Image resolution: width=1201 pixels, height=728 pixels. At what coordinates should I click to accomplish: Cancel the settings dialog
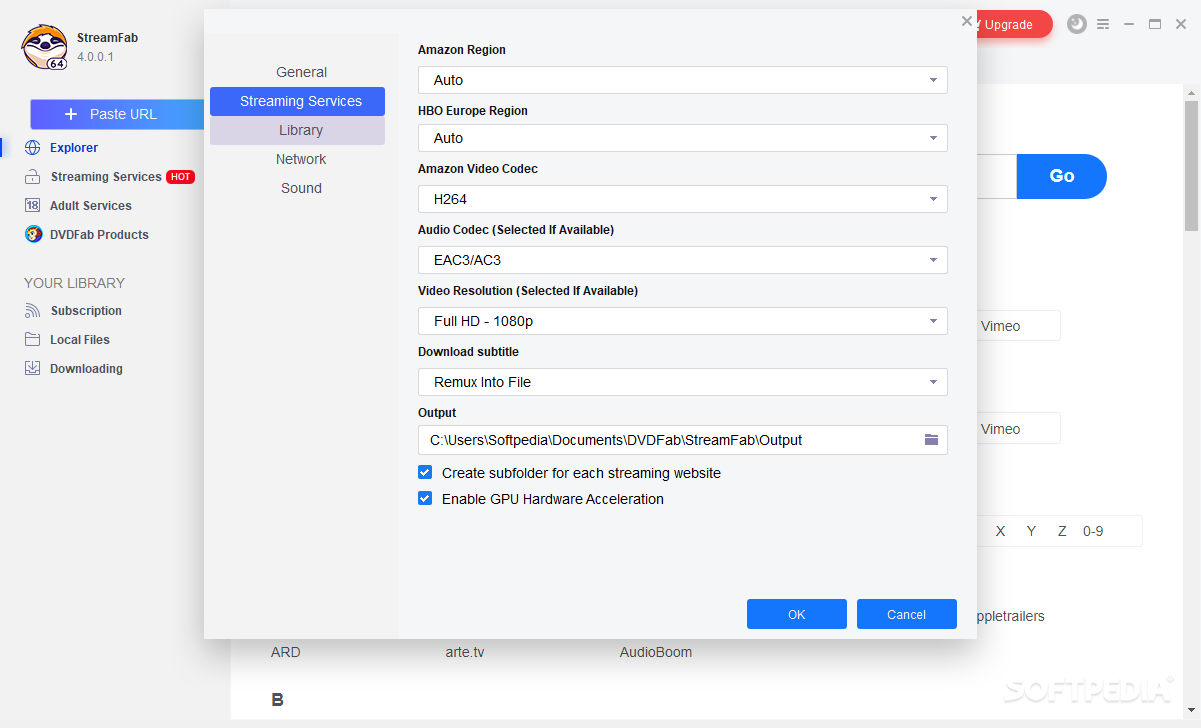[x=907, y=614]
